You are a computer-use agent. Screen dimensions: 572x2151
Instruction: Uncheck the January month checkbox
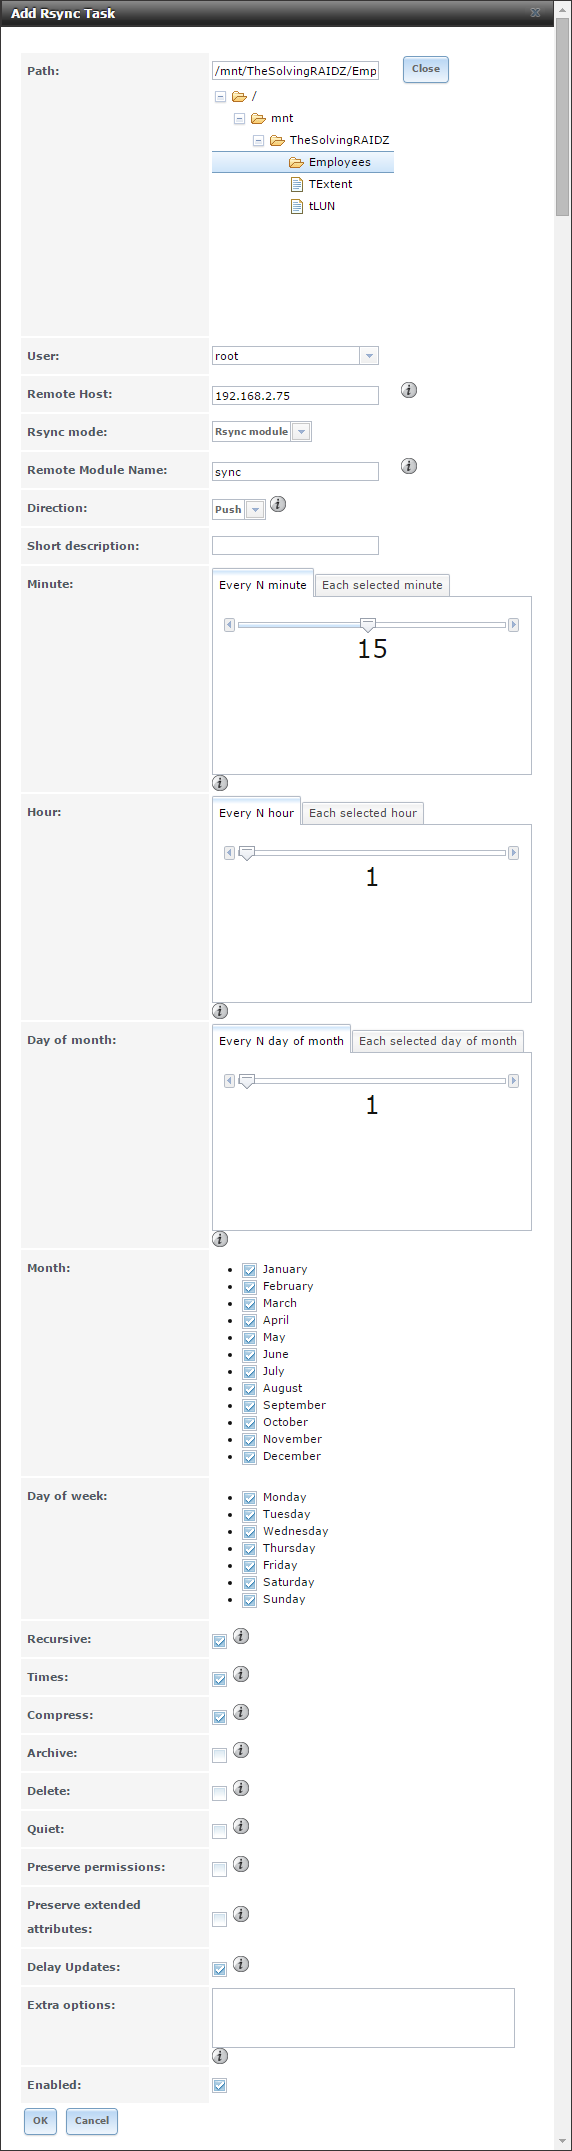pyautogui.click(x=250, y=1270)
